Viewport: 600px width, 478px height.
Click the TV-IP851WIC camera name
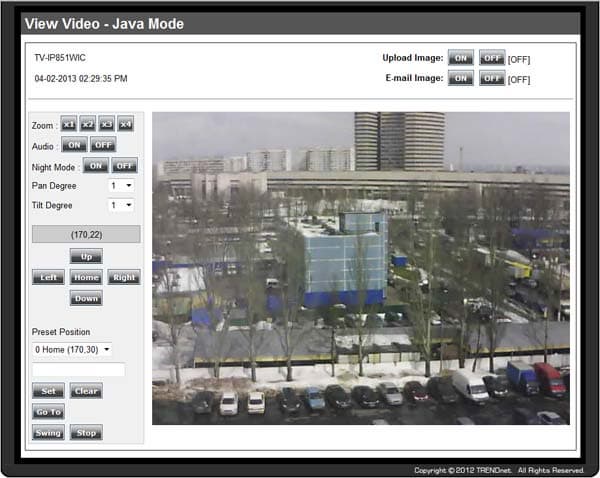click(60, 58)
